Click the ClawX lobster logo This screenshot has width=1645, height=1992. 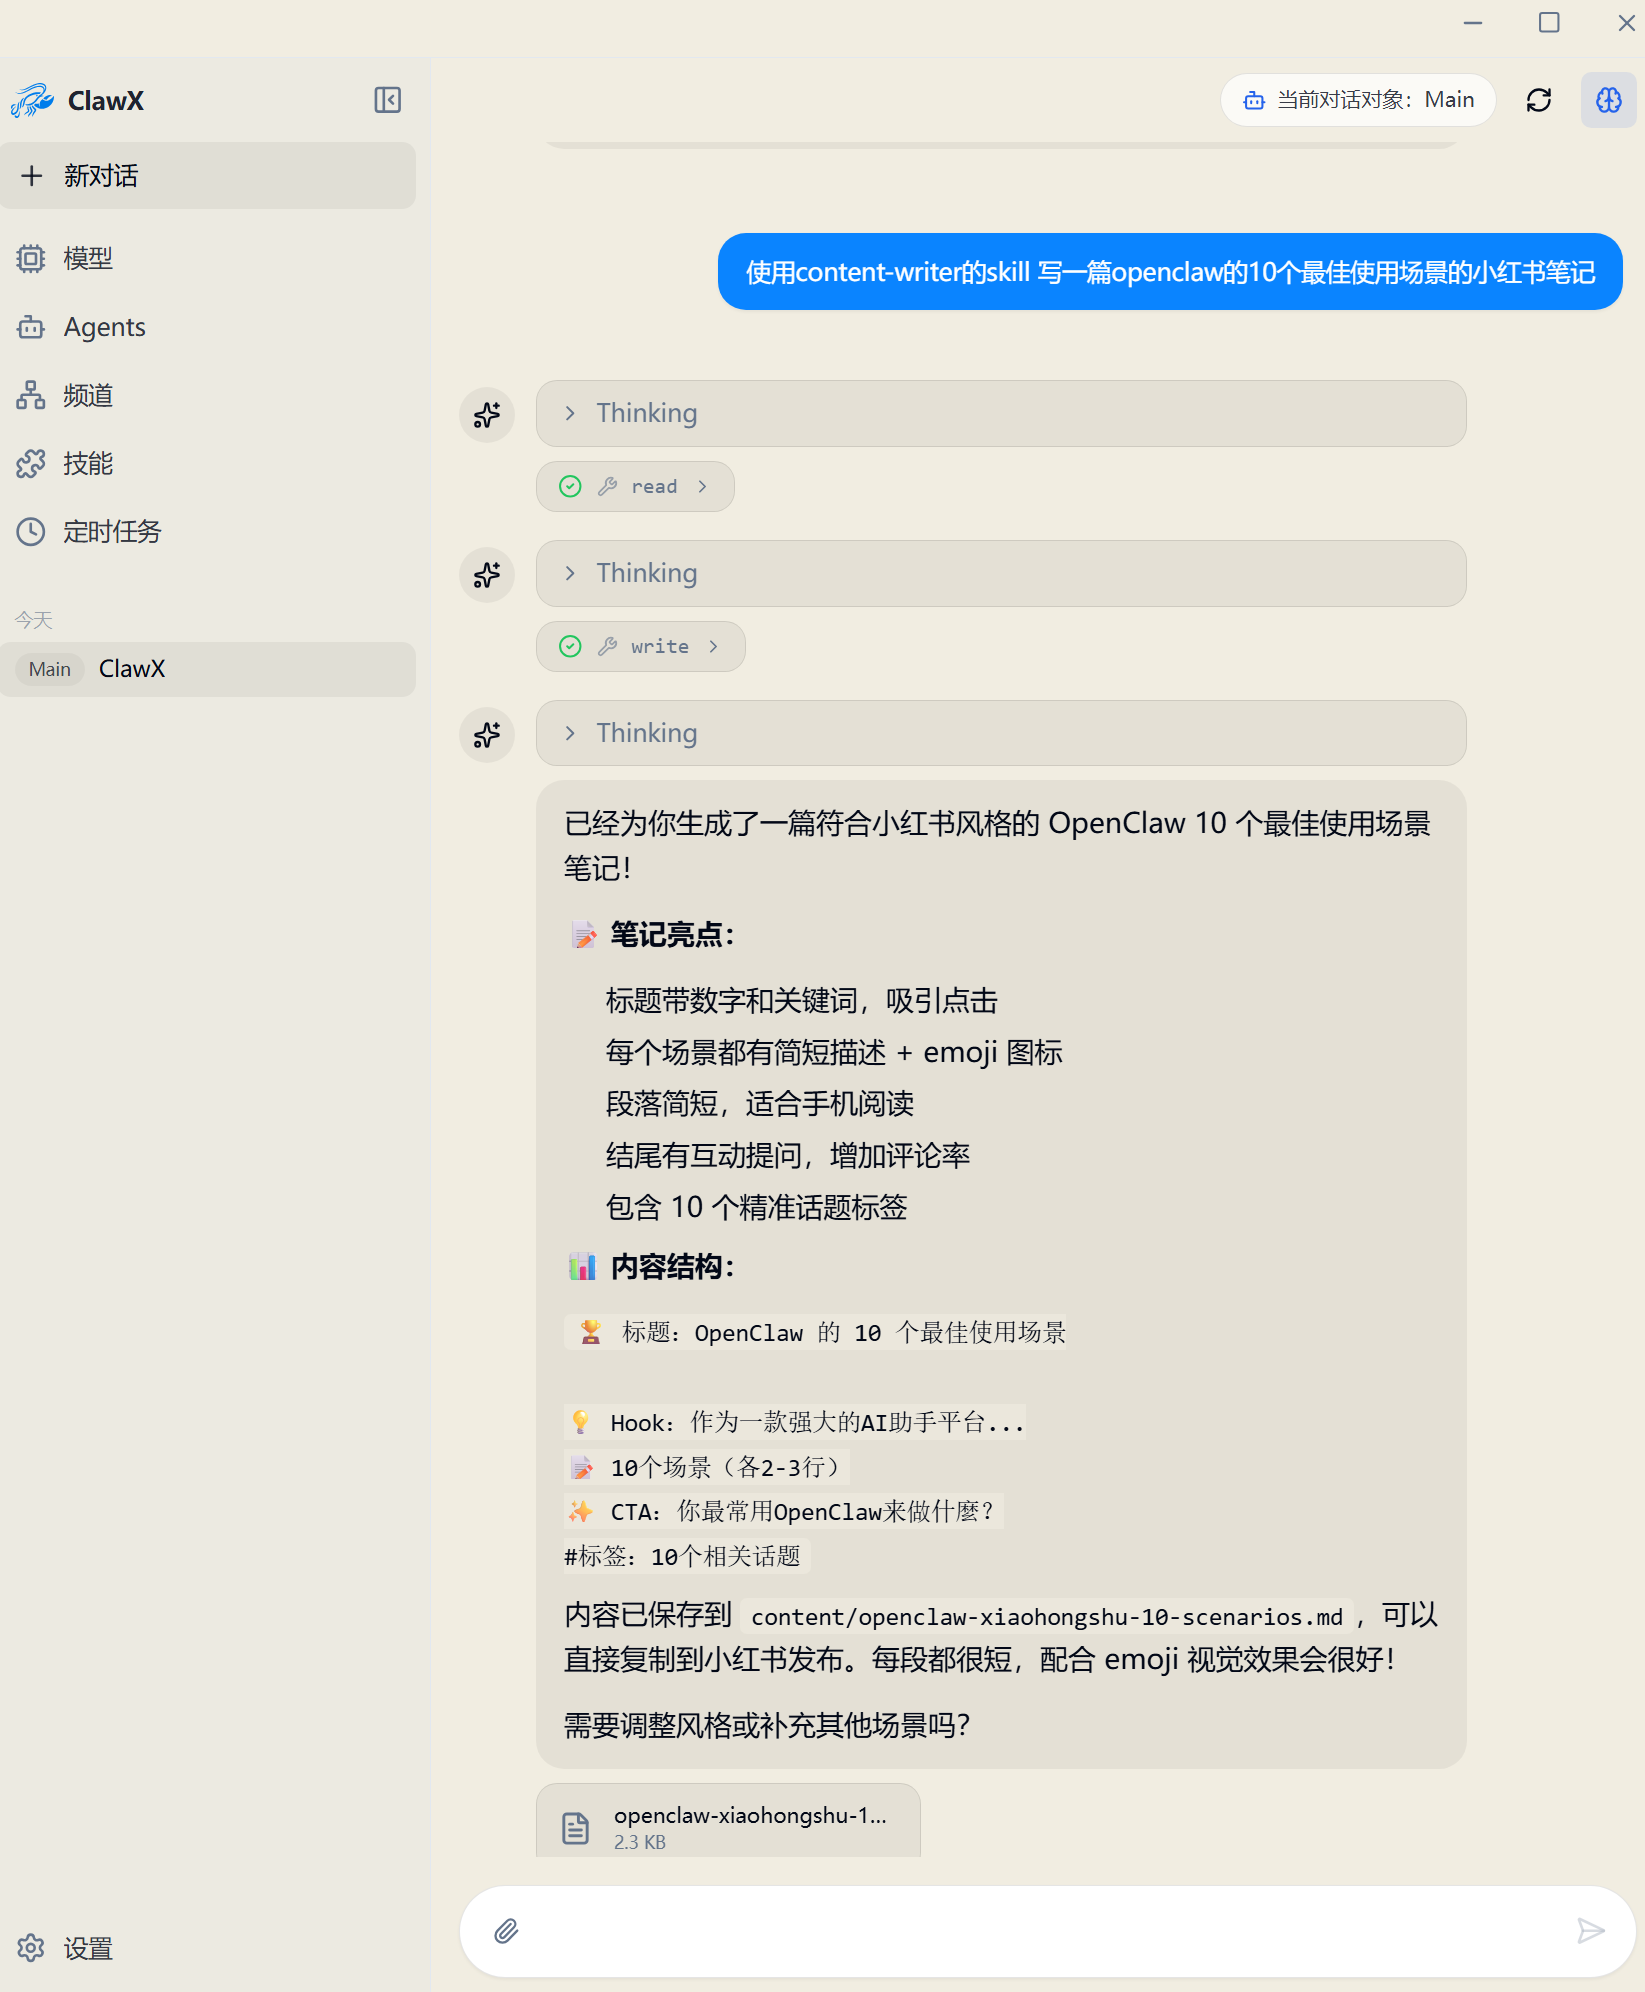[32, 100]
